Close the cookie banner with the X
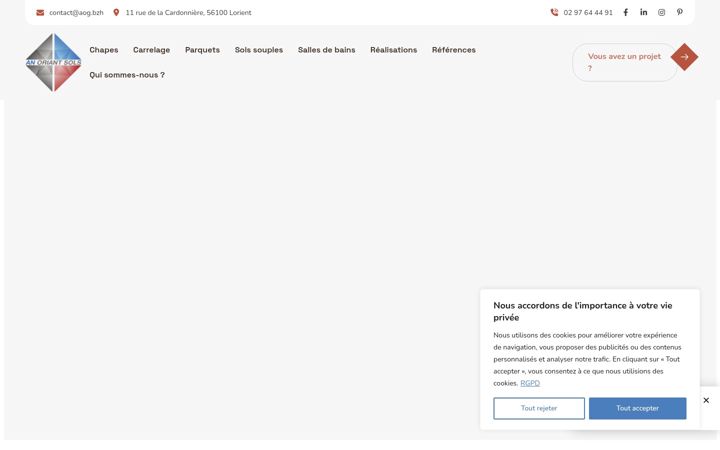Viewport: 720px width, 450px height. click(706, 400)
